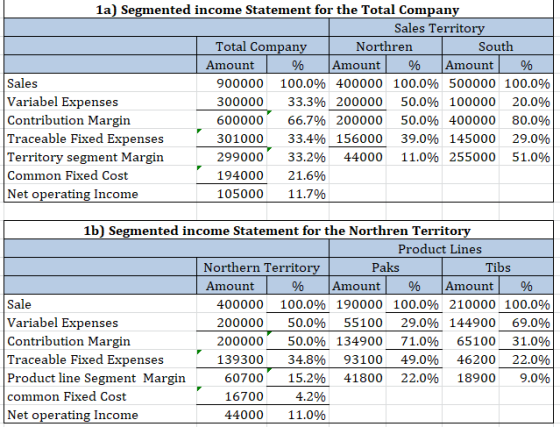This screenshot has width=560, height=427.
Task: Select total variable expenses cell 300000
Action: (x=231, y=102)
